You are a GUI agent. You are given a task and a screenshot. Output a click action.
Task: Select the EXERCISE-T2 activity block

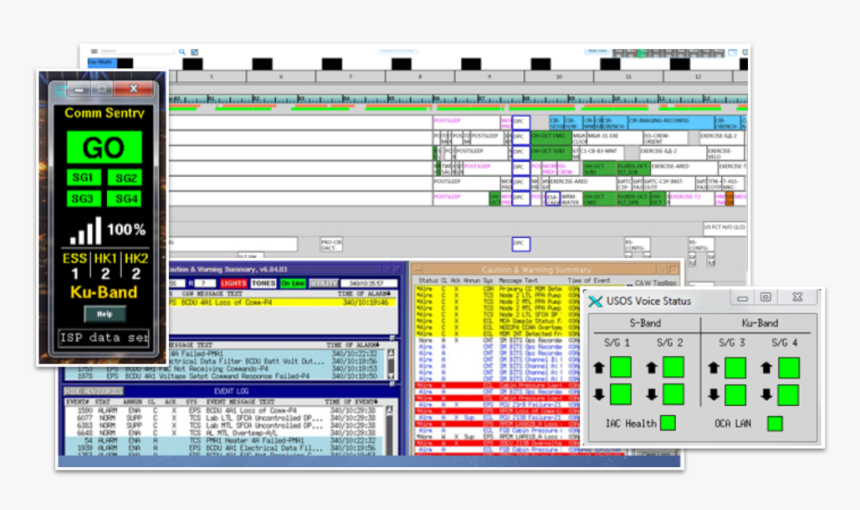691,199
